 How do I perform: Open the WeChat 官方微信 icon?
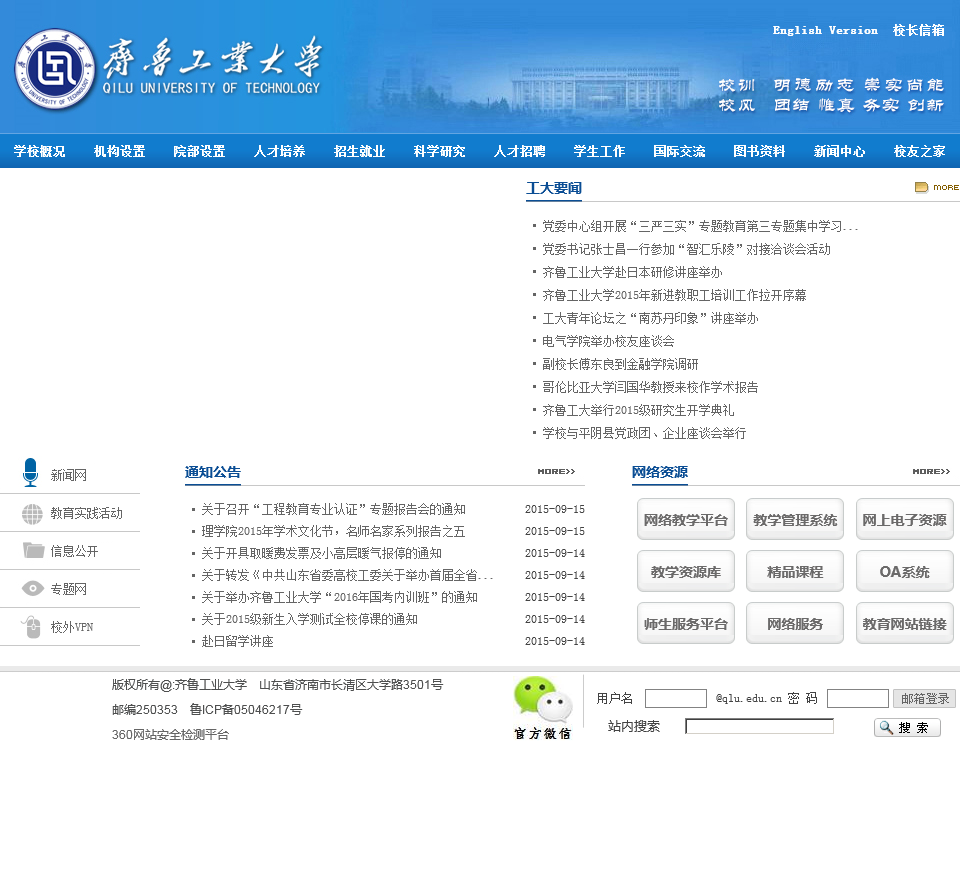point(542,708)
